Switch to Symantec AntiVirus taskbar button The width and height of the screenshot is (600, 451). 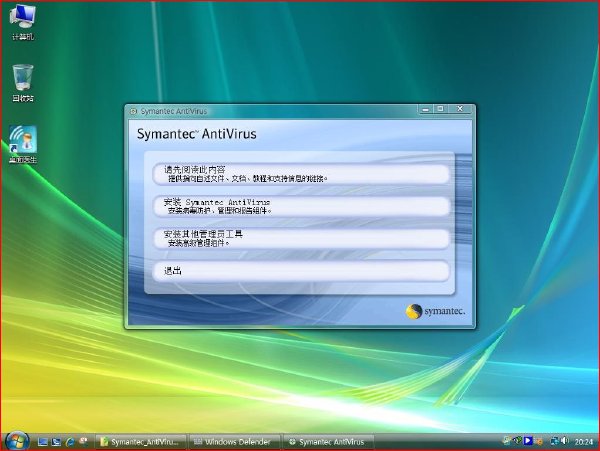(329, 442)
